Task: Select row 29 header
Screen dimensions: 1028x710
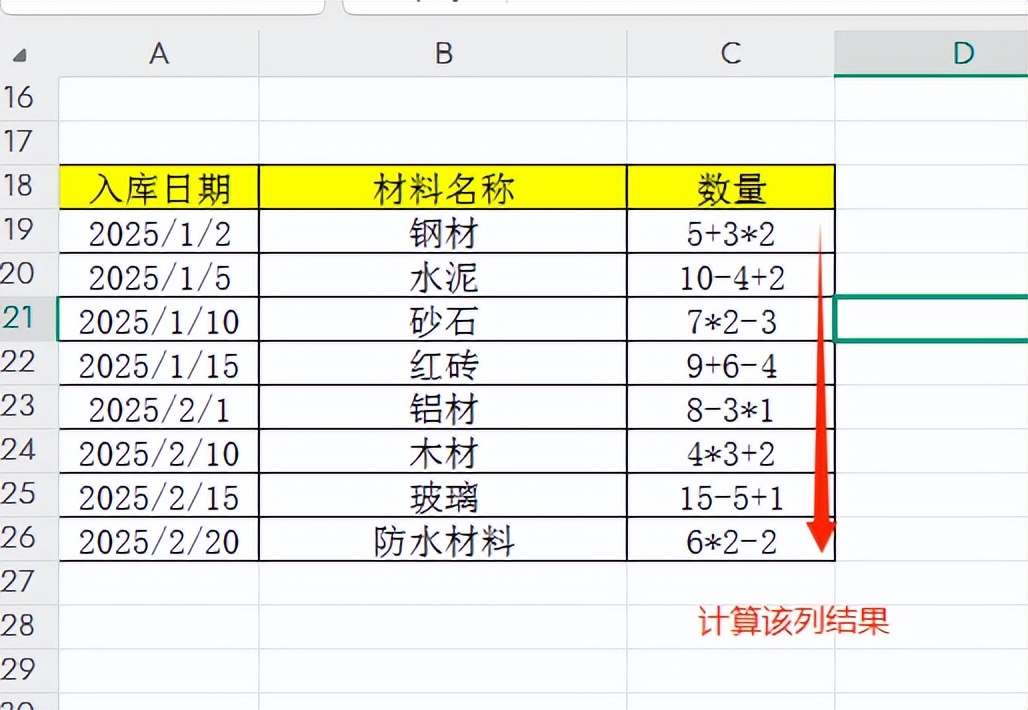Action: (29, 669)
